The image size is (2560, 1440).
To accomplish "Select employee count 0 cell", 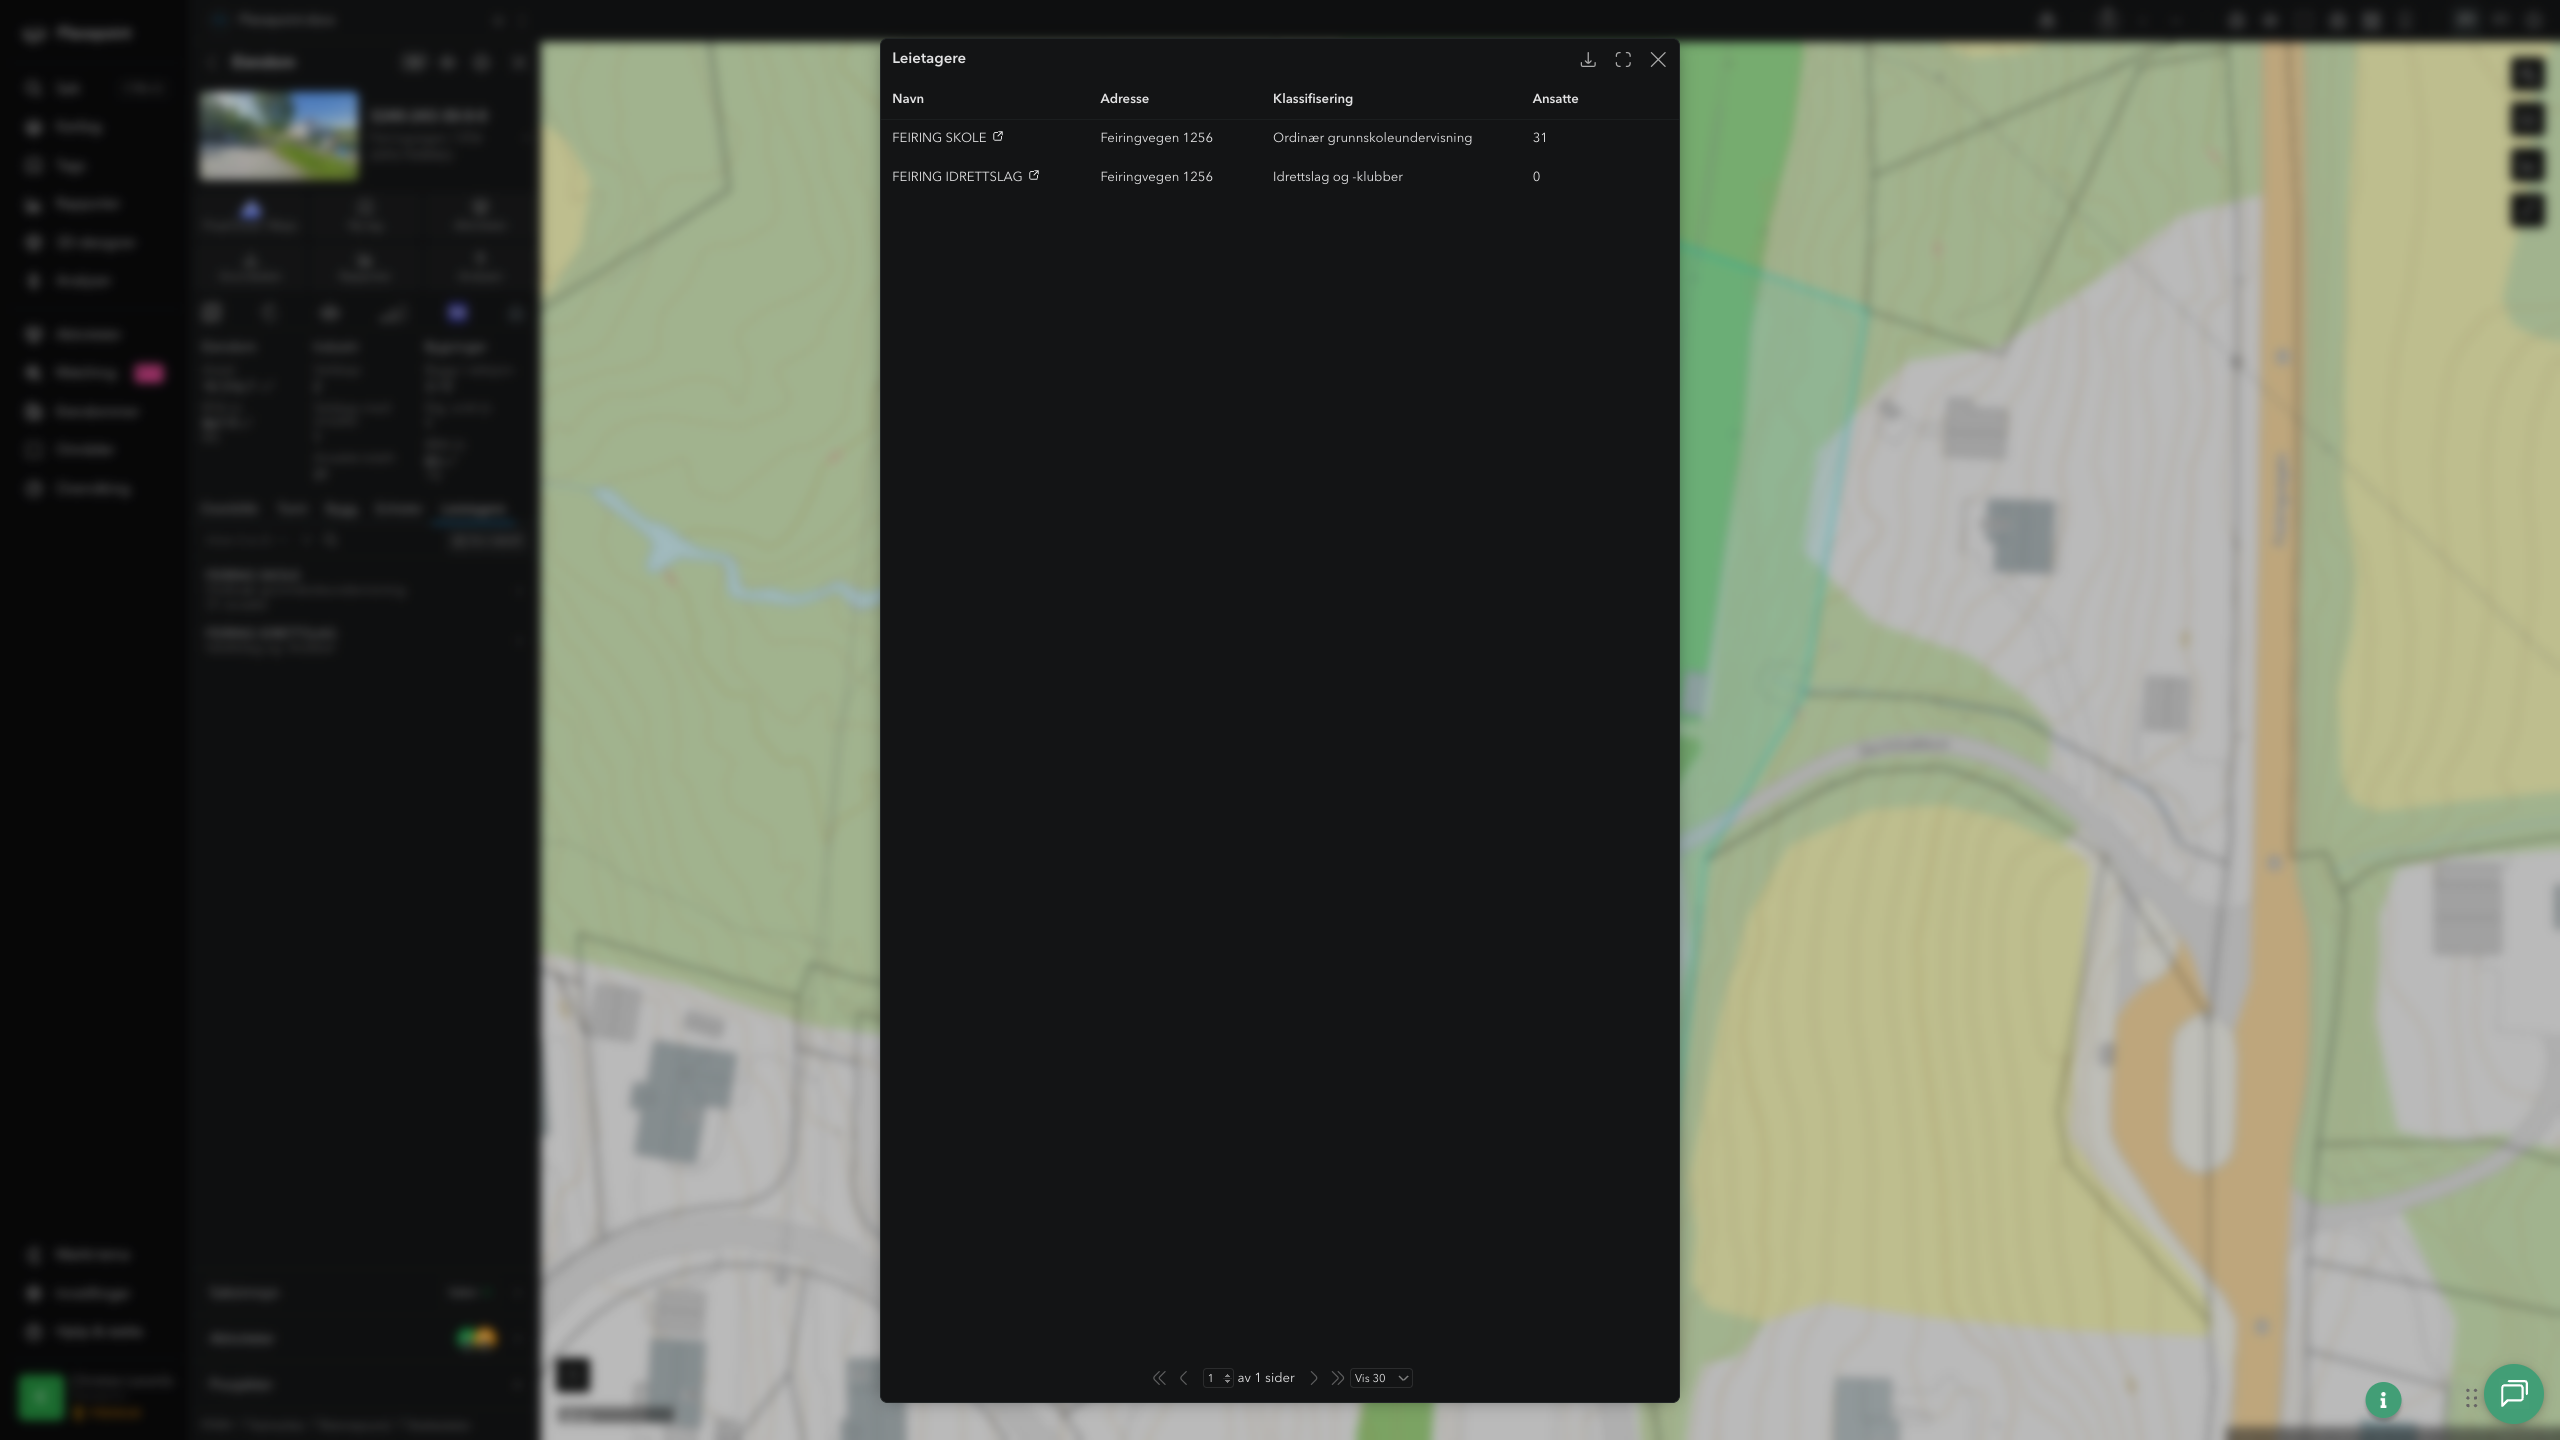I will 1536,177.
